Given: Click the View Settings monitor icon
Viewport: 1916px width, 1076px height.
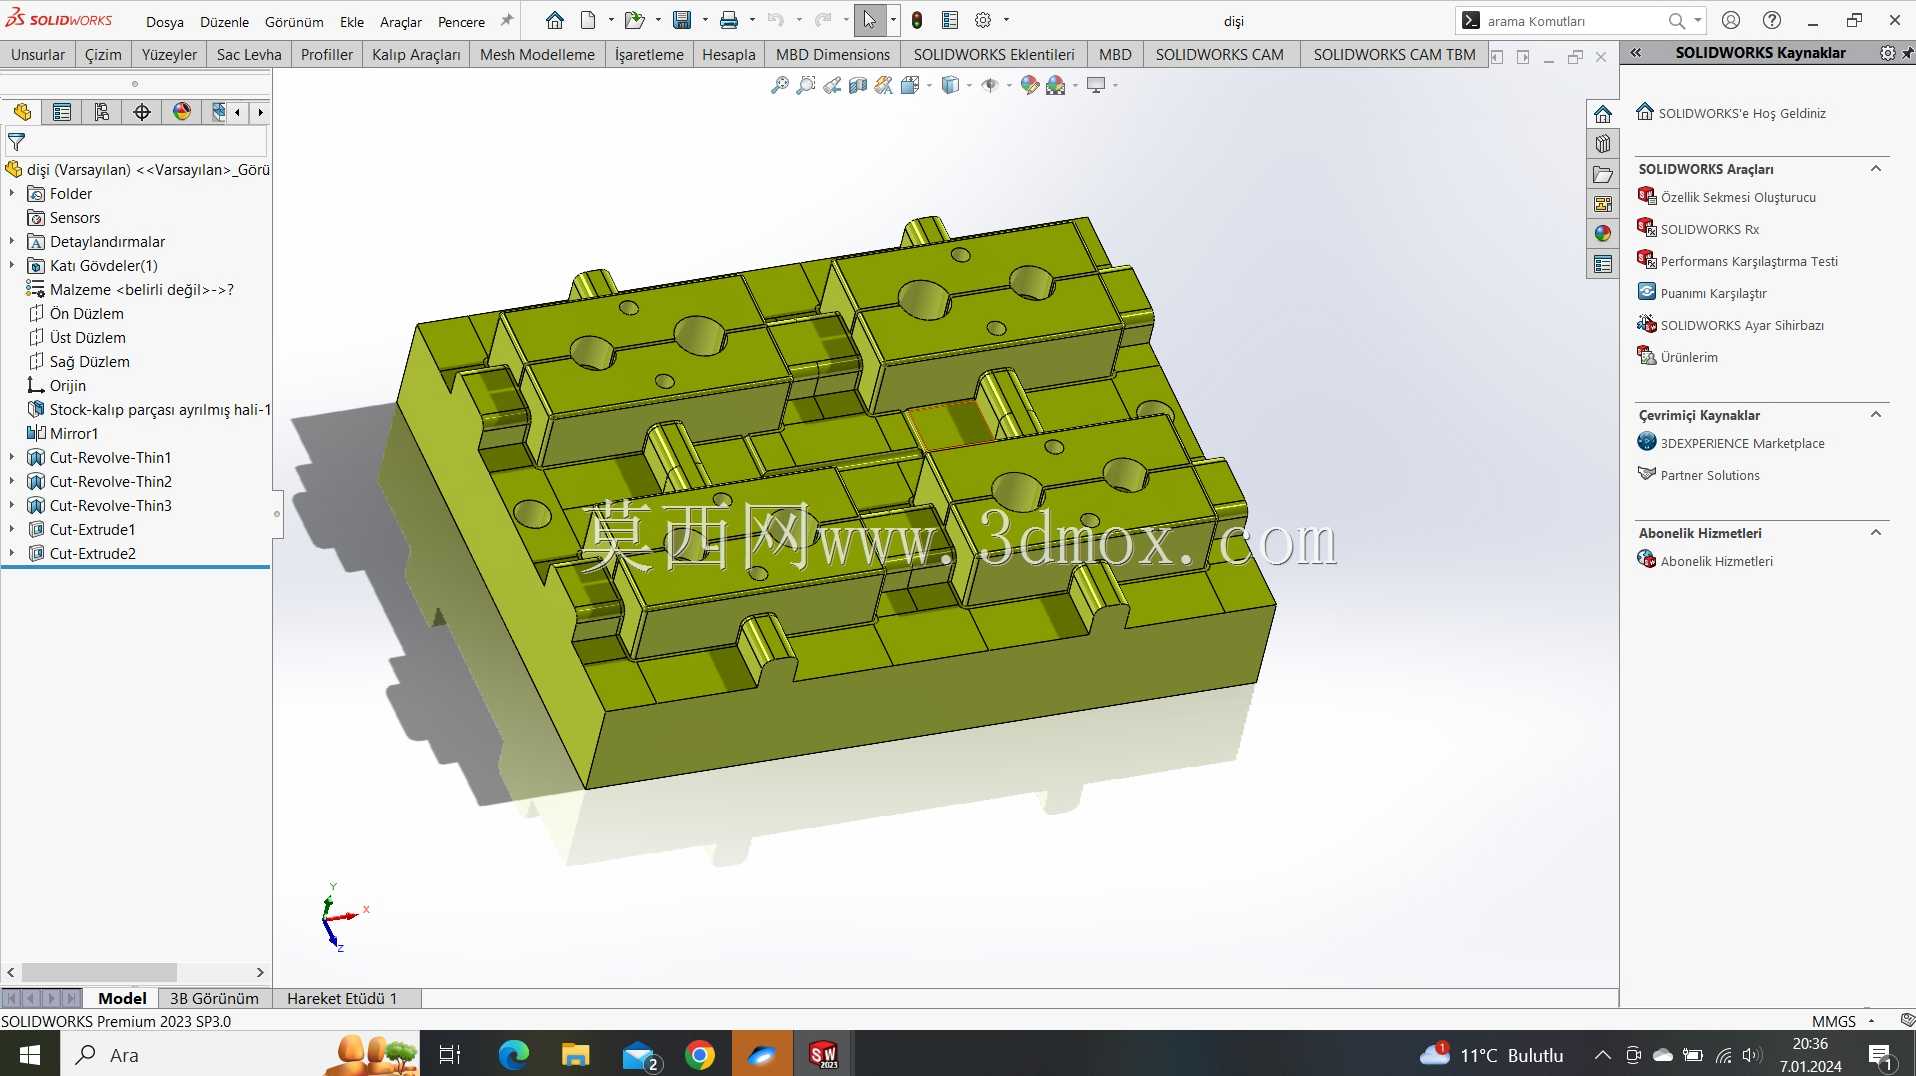Looking at the screenshot, I should pos(1097,86).
